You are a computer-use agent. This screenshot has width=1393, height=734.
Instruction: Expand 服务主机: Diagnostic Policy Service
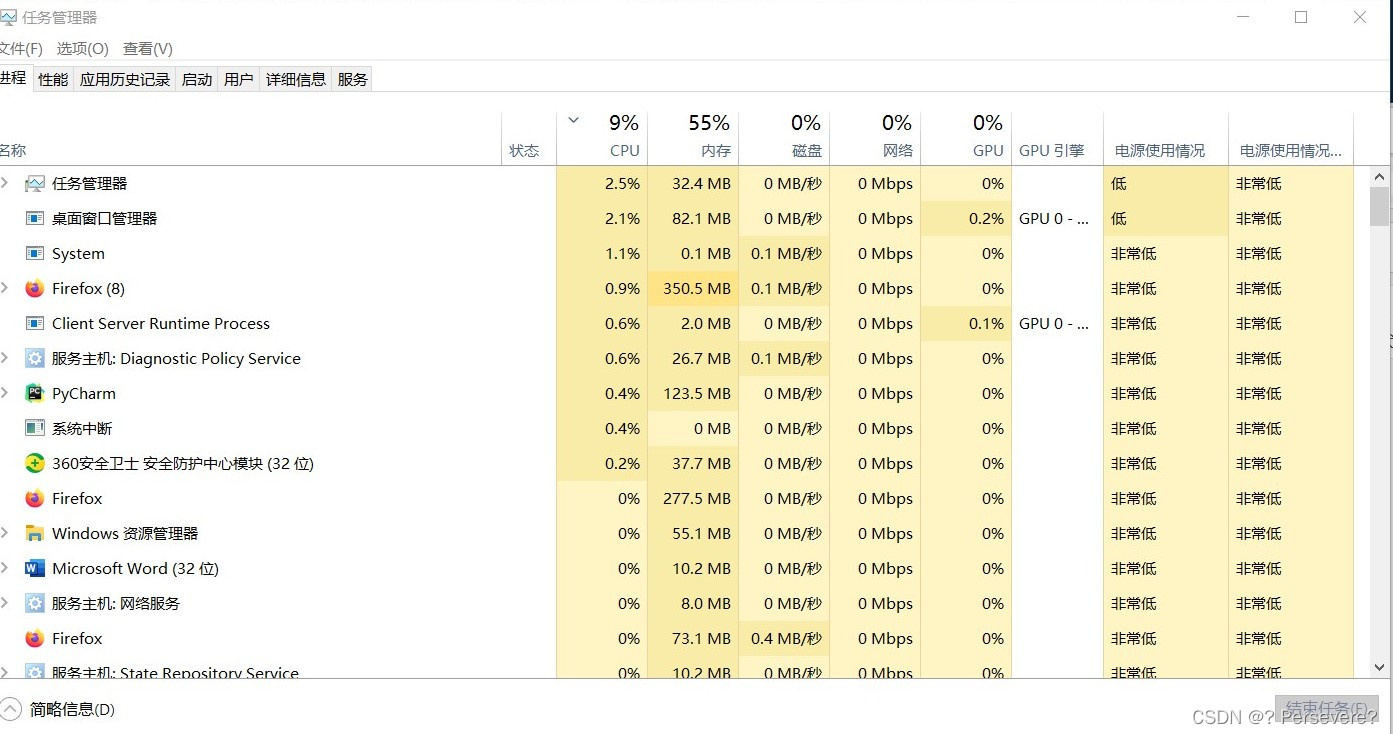pos(5,358)
